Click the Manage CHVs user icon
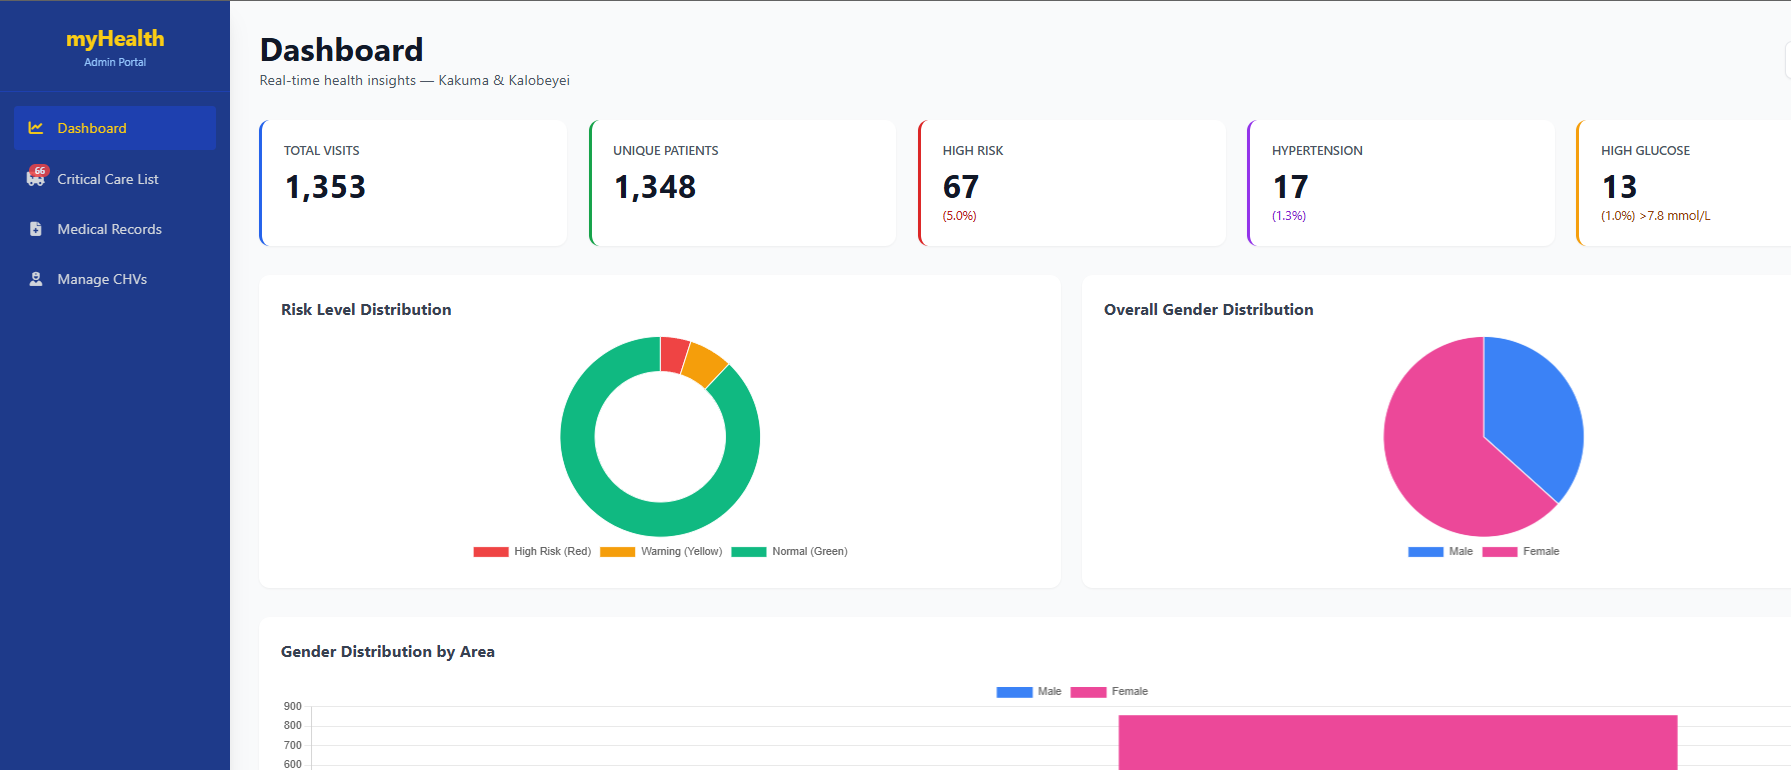Viewport: 1791px width, 770px height. pyautogui.click(x=36, y=279)
